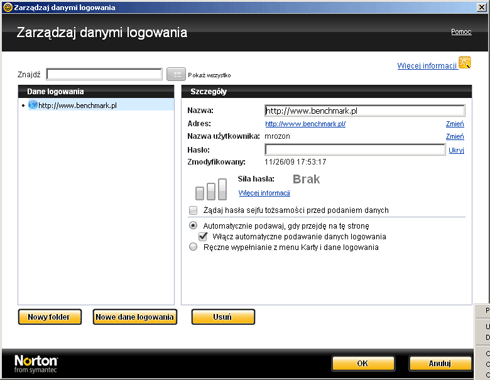Click the globe icon of benchmark.pl entry
The height and width of the screenshot is (380, 490).
coord(33,105)
